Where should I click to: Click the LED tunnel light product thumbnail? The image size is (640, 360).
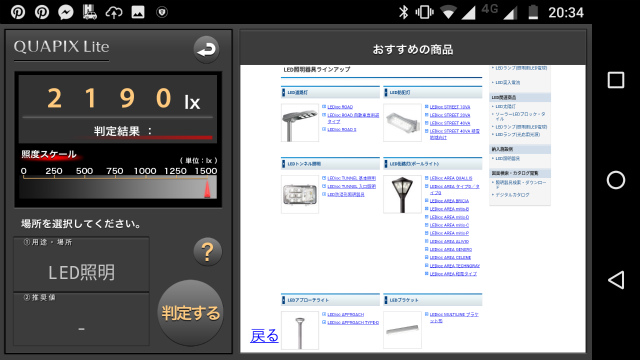coord(300,194)
